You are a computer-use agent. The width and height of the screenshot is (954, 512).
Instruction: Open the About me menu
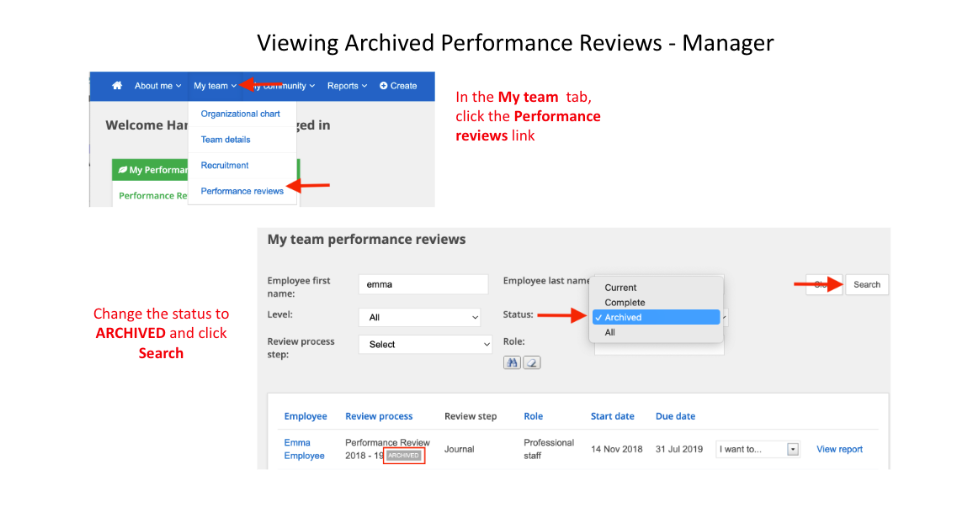pyautogui.click(x=158, y=86)
